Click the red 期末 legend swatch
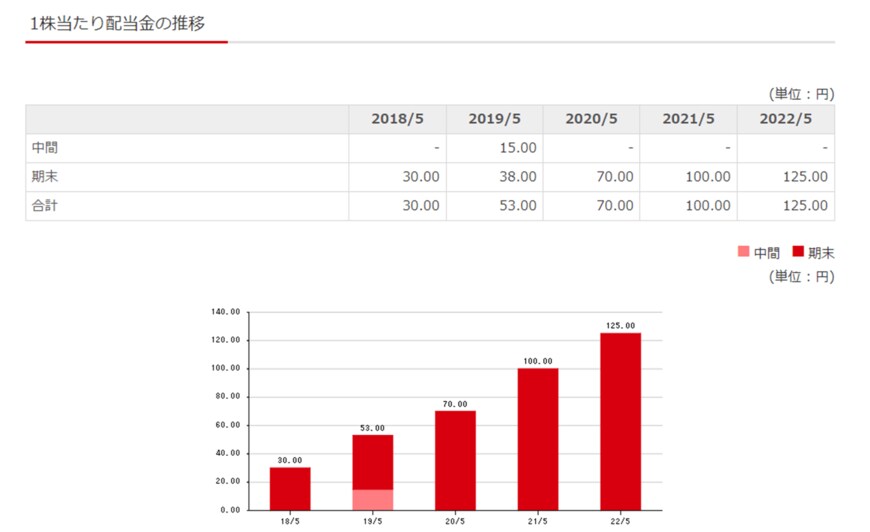This screenshot has height=532, width=870. pyautogui.click(x=798, y=252)
